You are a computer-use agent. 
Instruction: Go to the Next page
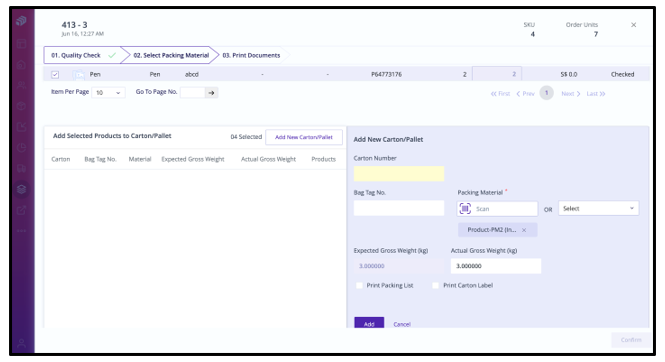[571, 94]
